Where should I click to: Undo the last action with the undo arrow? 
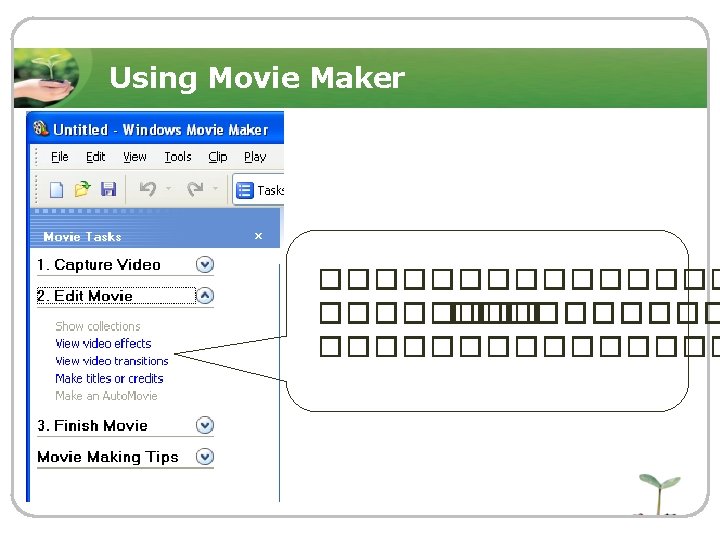(x=148, y=189)
